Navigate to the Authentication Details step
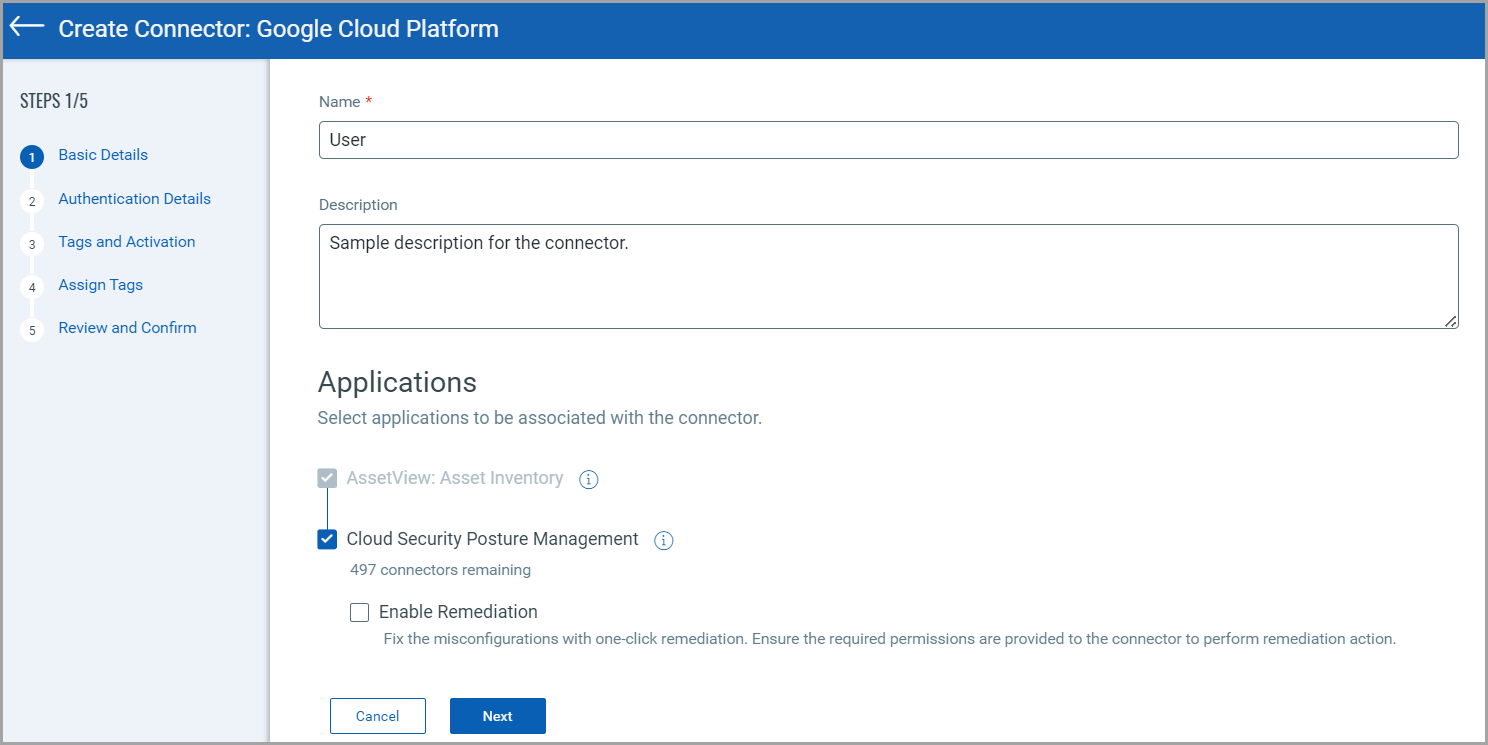The width and height of the screenshot is (1488, 745). pos(134,198)
